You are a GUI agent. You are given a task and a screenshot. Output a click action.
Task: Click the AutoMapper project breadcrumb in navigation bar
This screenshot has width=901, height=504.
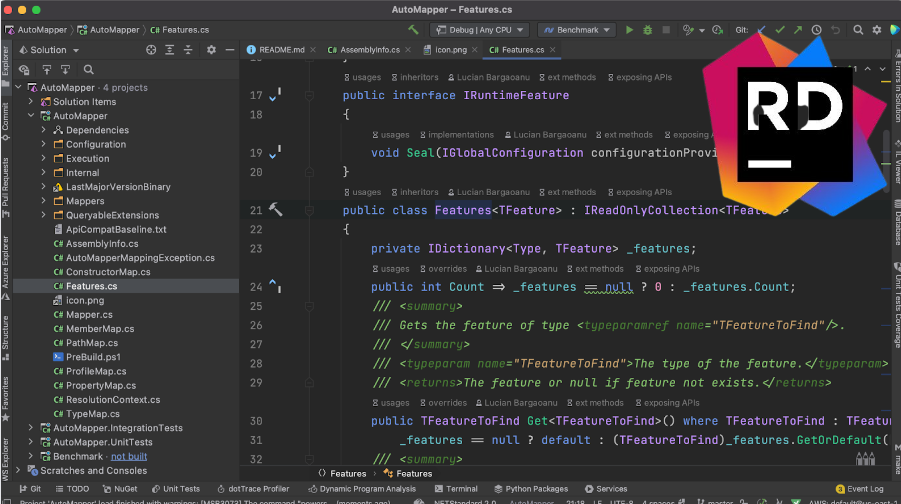tap(109, 30)
